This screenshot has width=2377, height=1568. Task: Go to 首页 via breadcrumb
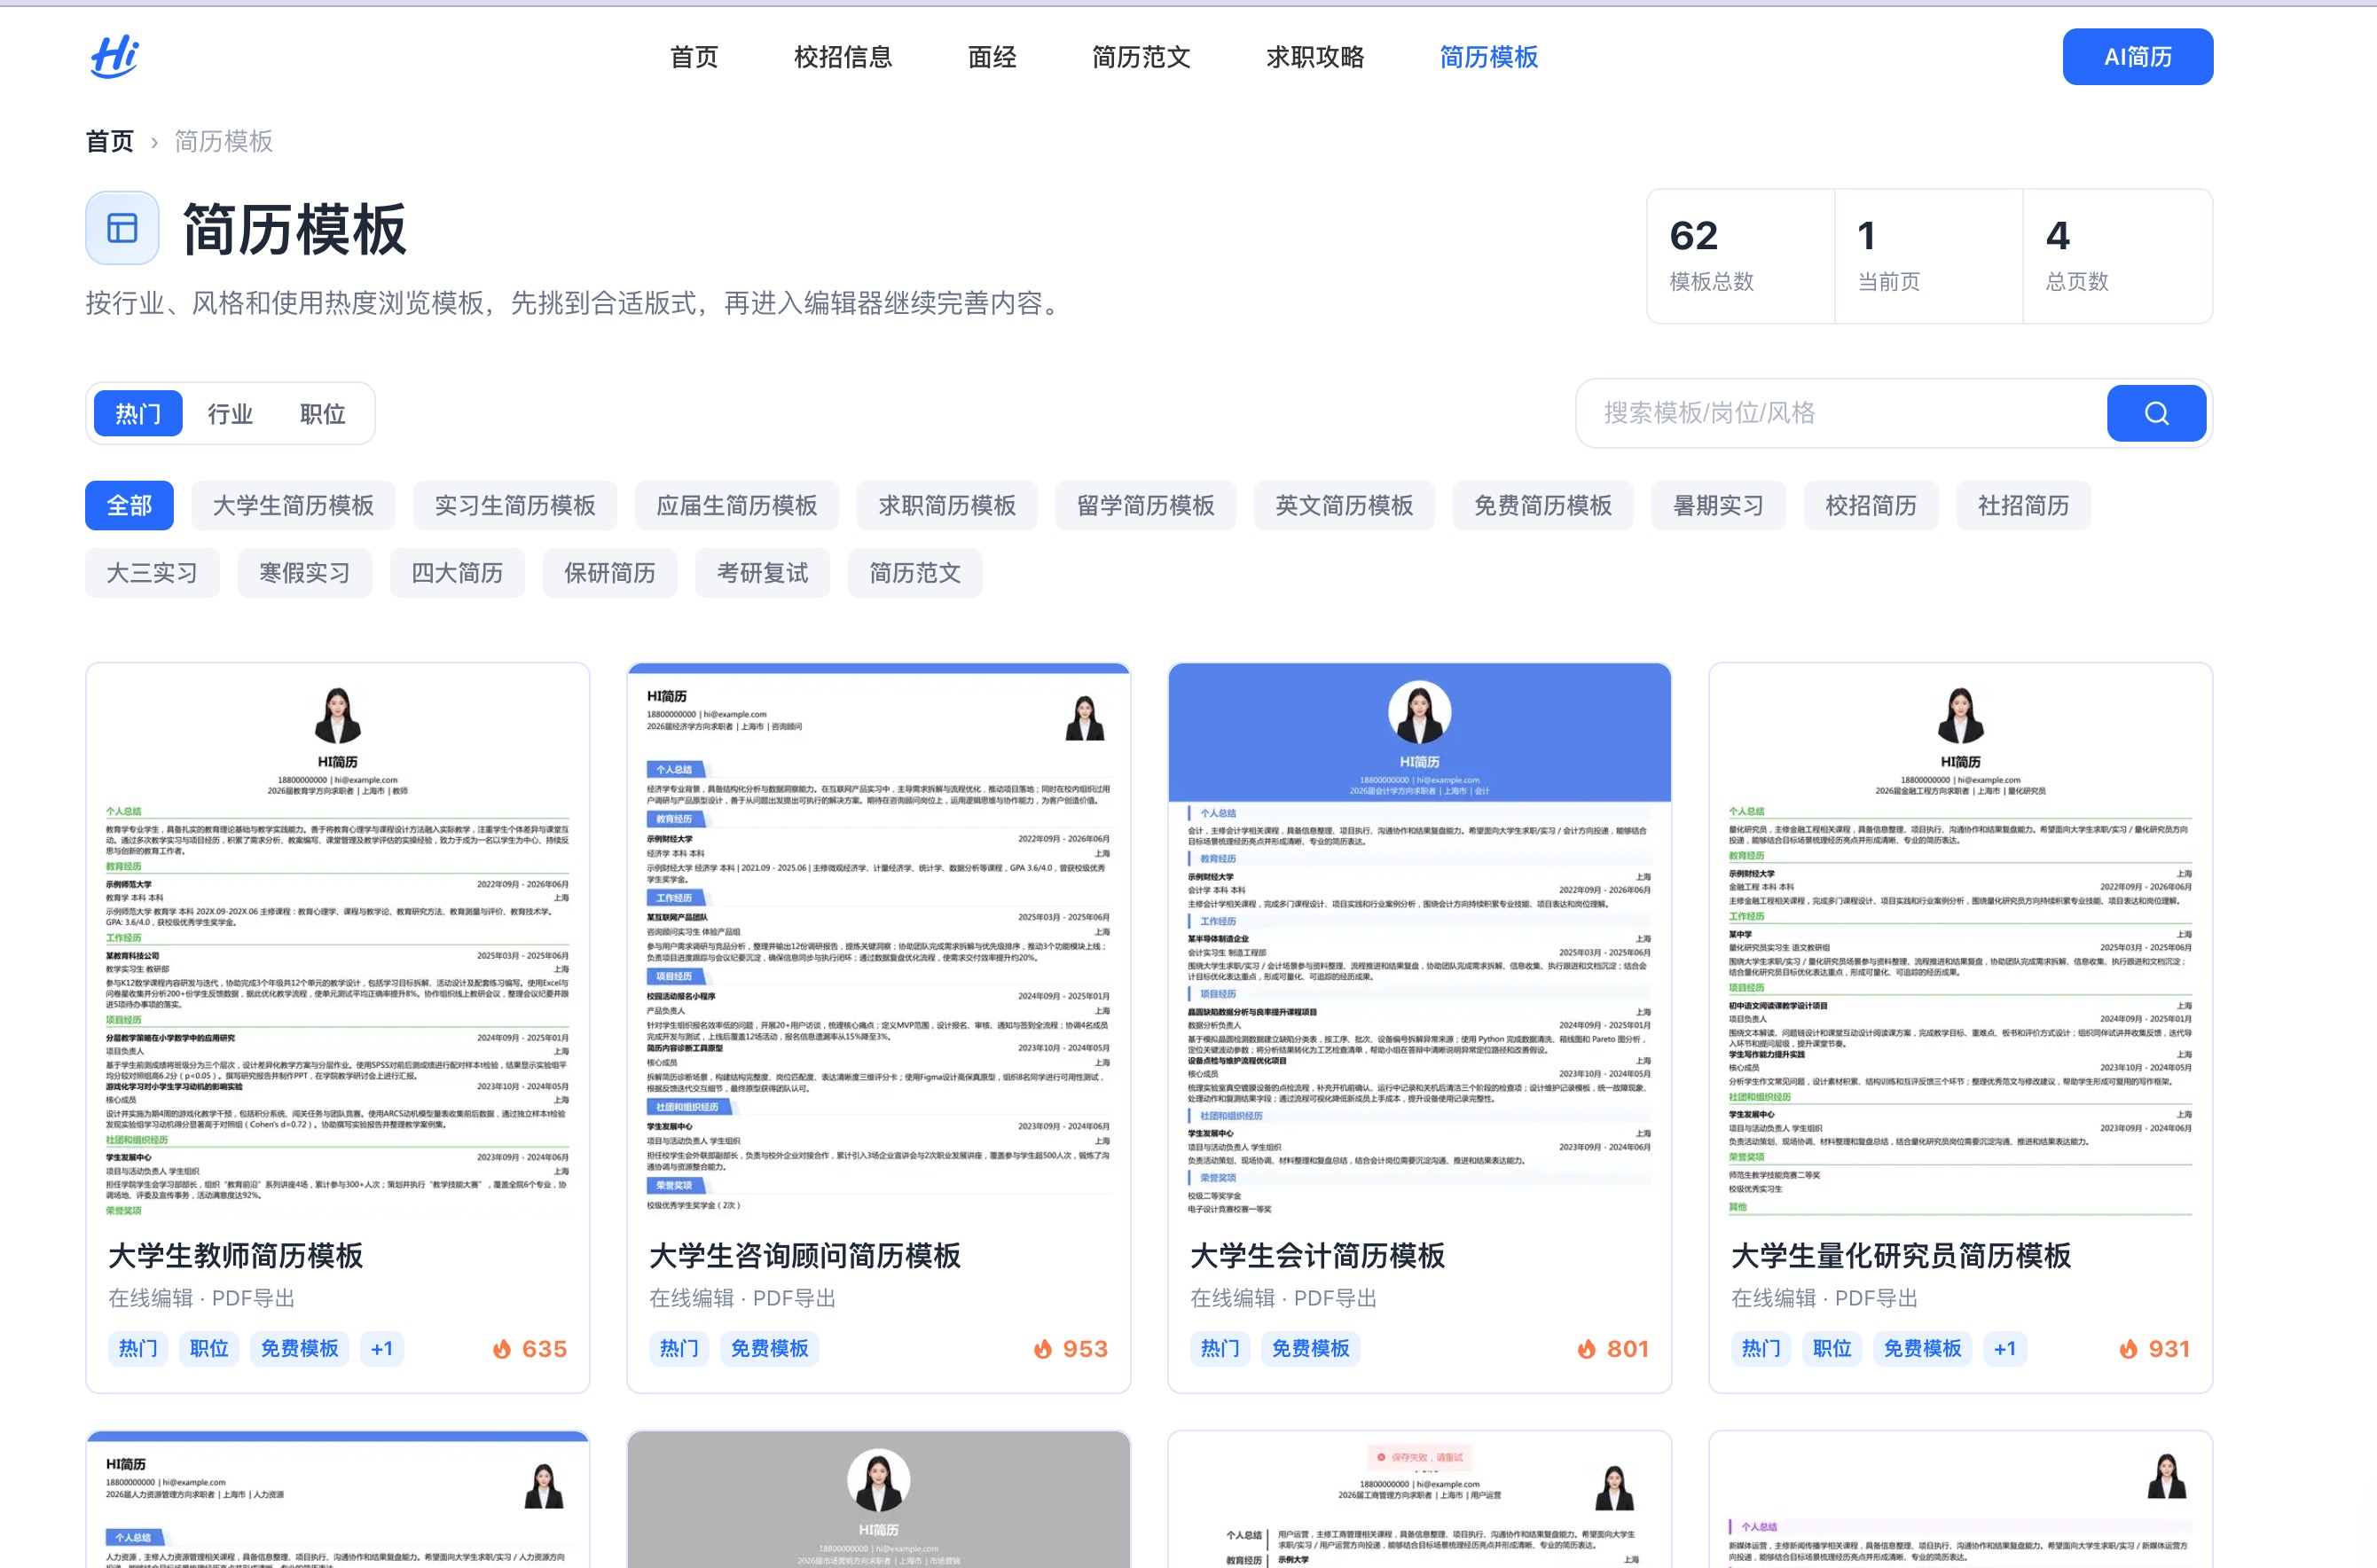(110, 141)
